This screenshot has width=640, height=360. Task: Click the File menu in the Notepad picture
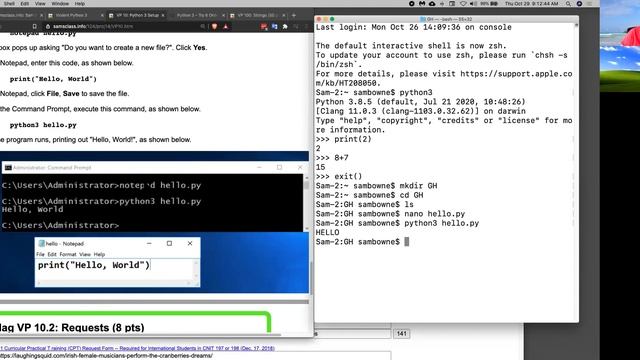tap(40, 254)
